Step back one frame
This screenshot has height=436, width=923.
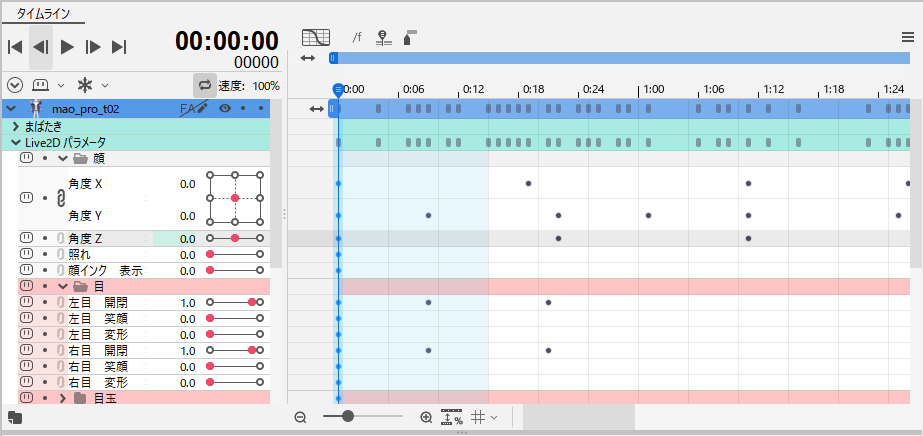click(x=40, y=46)
